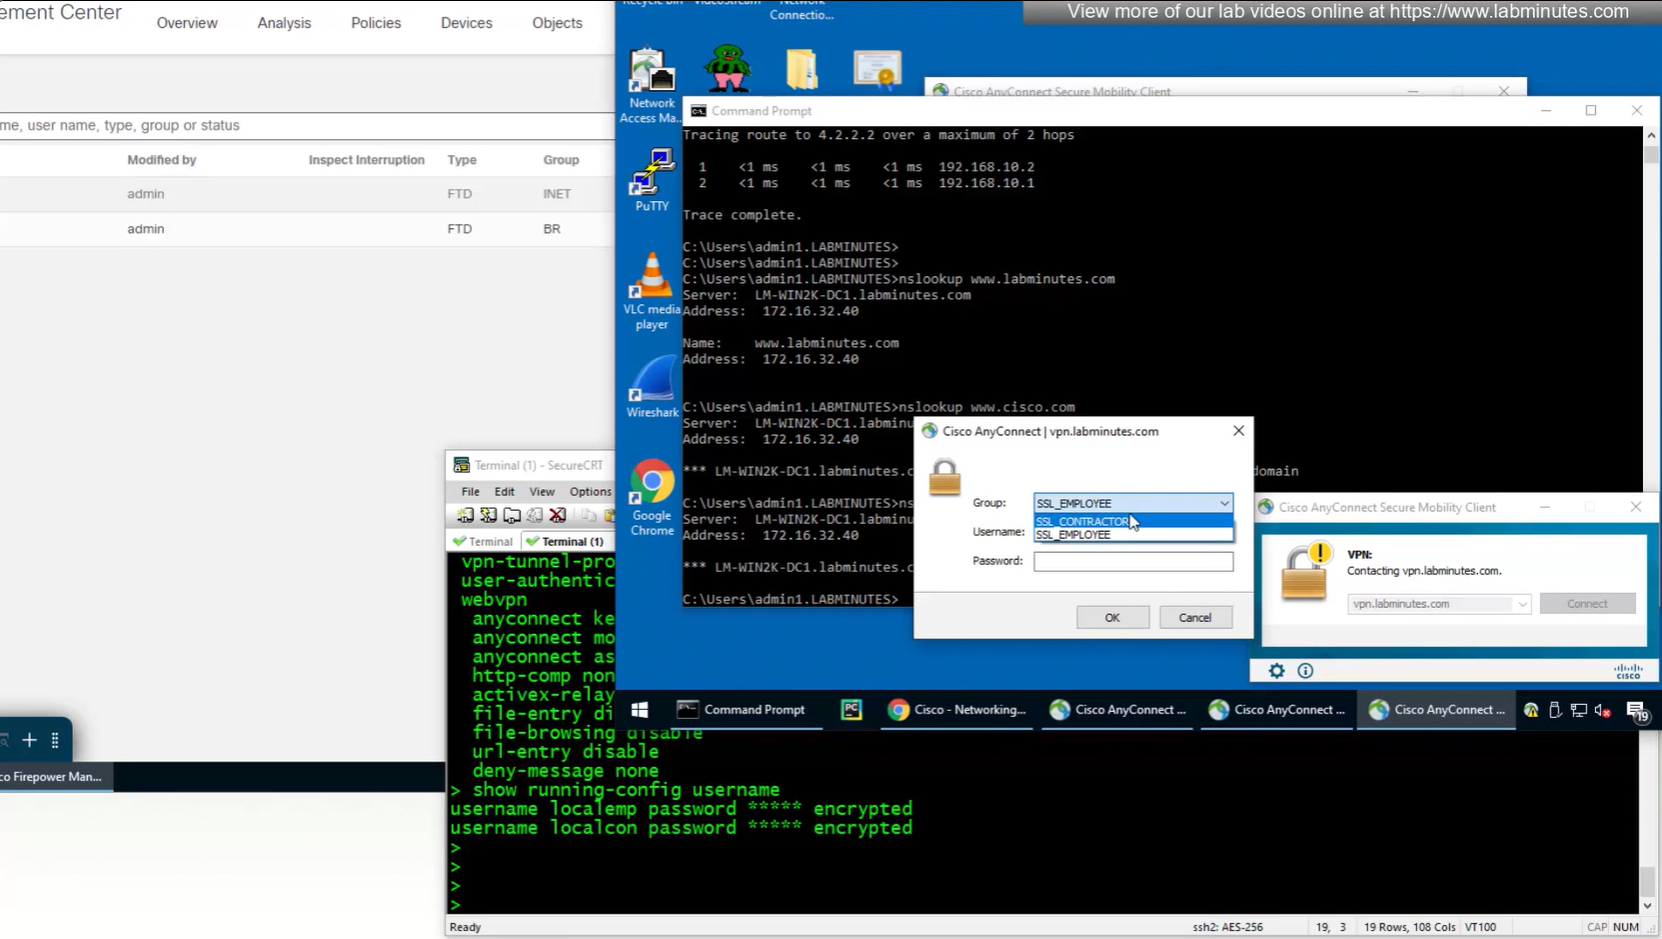1662x939 pixels.
Task: Launch Wireshark from the desktop
Action: click(652, 387)
